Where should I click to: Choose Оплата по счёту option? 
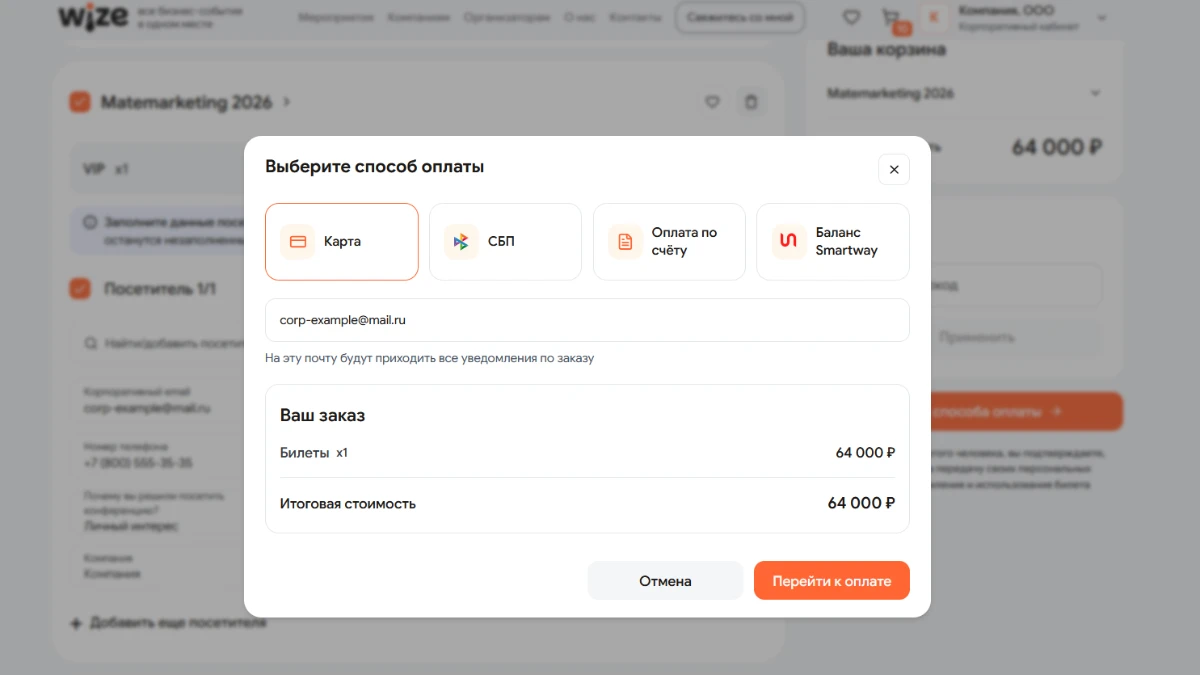click(x=669, y=242)
